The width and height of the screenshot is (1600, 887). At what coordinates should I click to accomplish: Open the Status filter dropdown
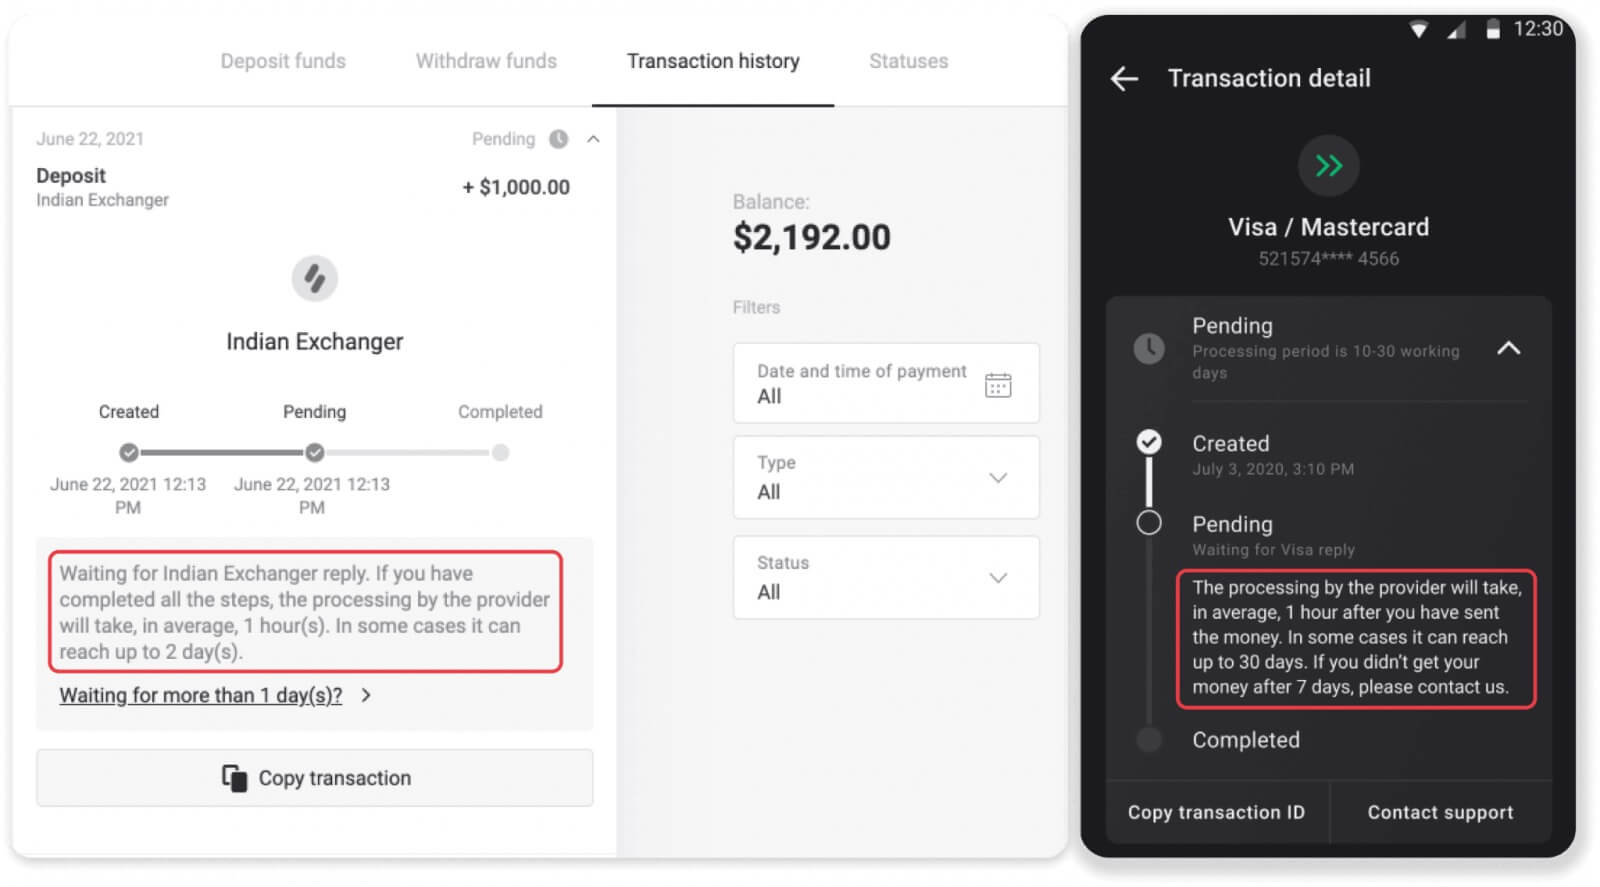coord(997,578)
